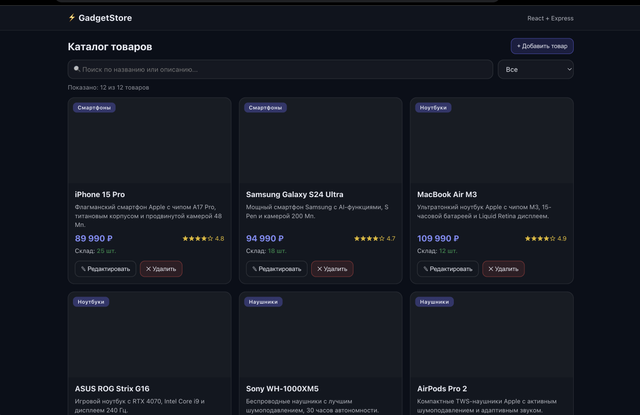
Task: Click the Смартфоны badge on Samsung card
Action: pos(265,108)
